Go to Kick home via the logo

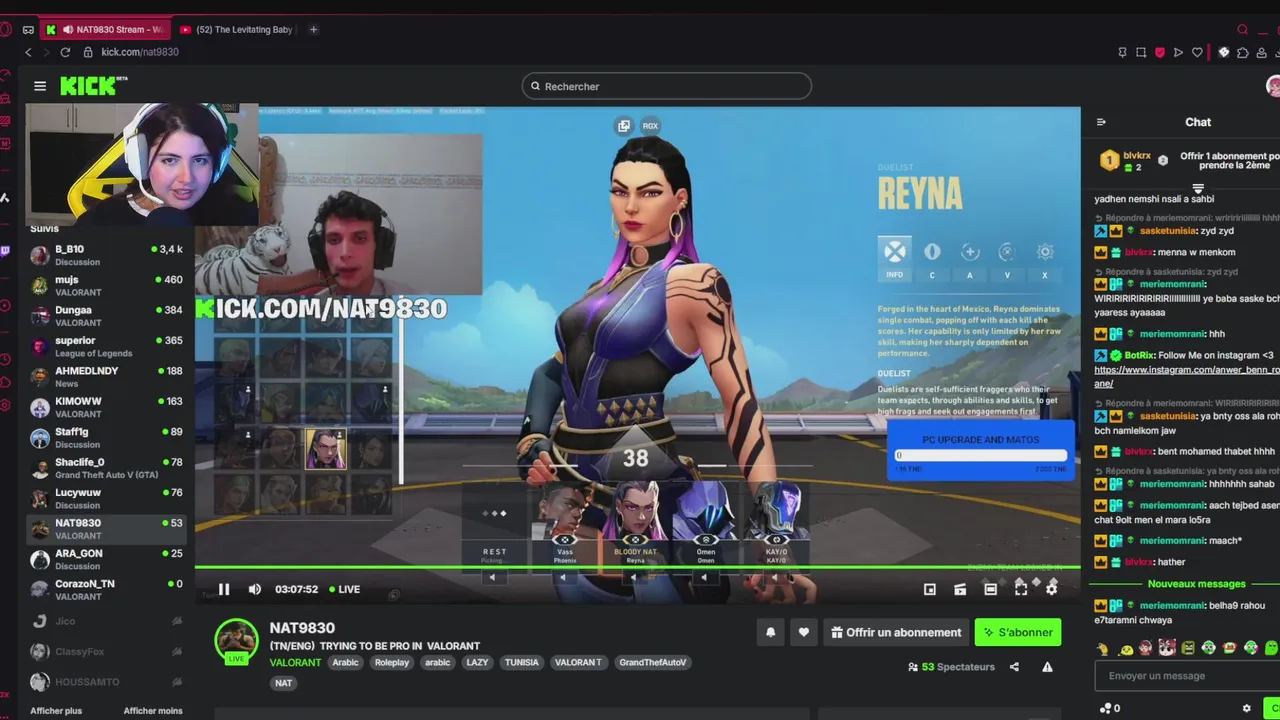click(93, 86)
